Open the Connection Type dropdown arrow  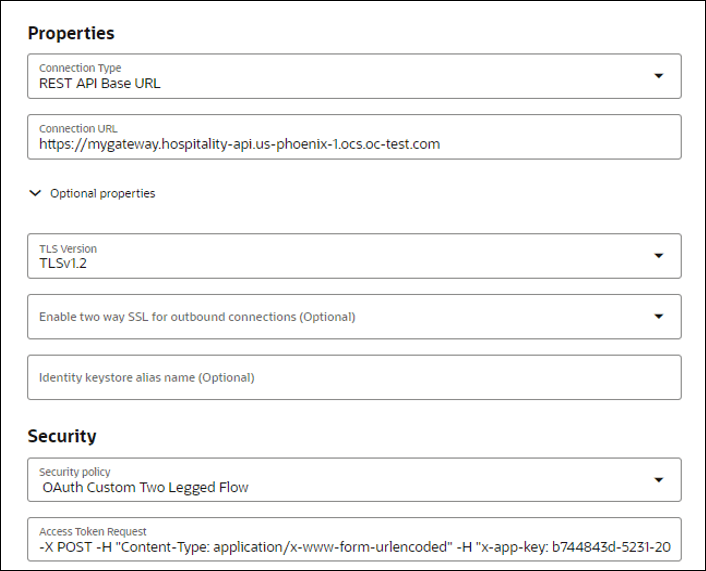tap(658, 76)
